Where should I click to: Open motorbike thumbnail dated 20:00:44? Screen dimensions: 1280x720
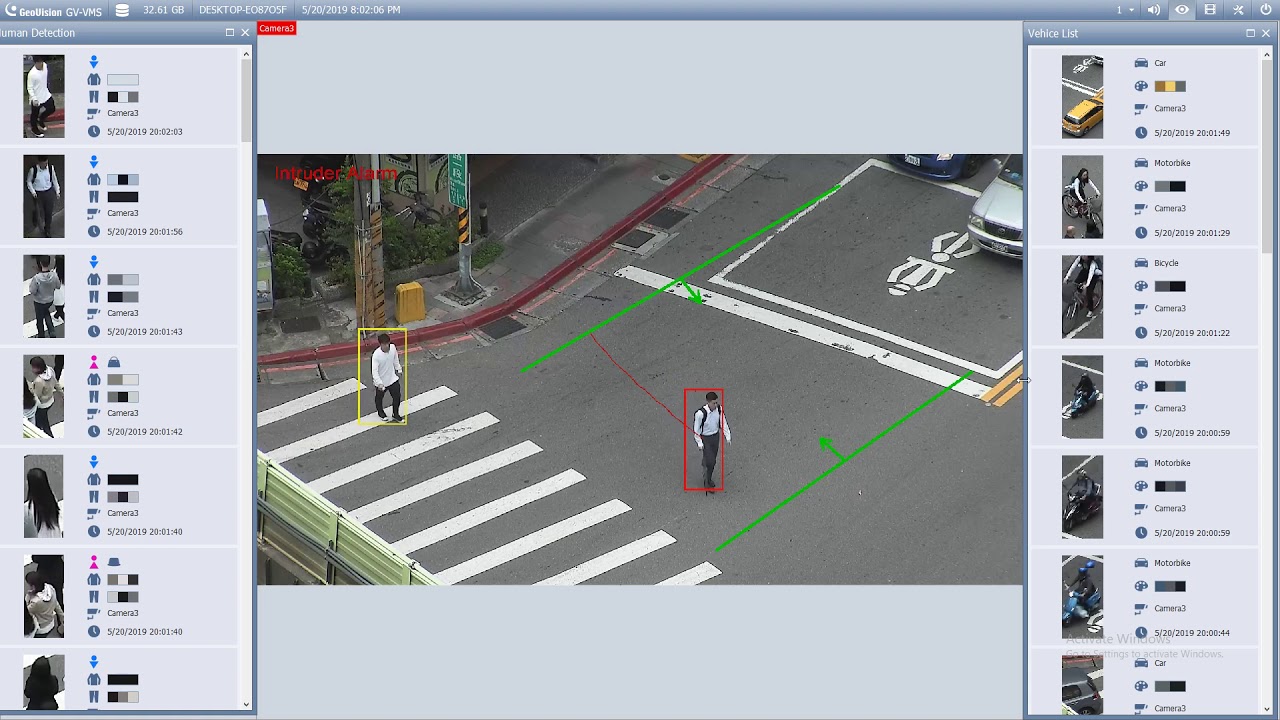tap(1082, 597)
